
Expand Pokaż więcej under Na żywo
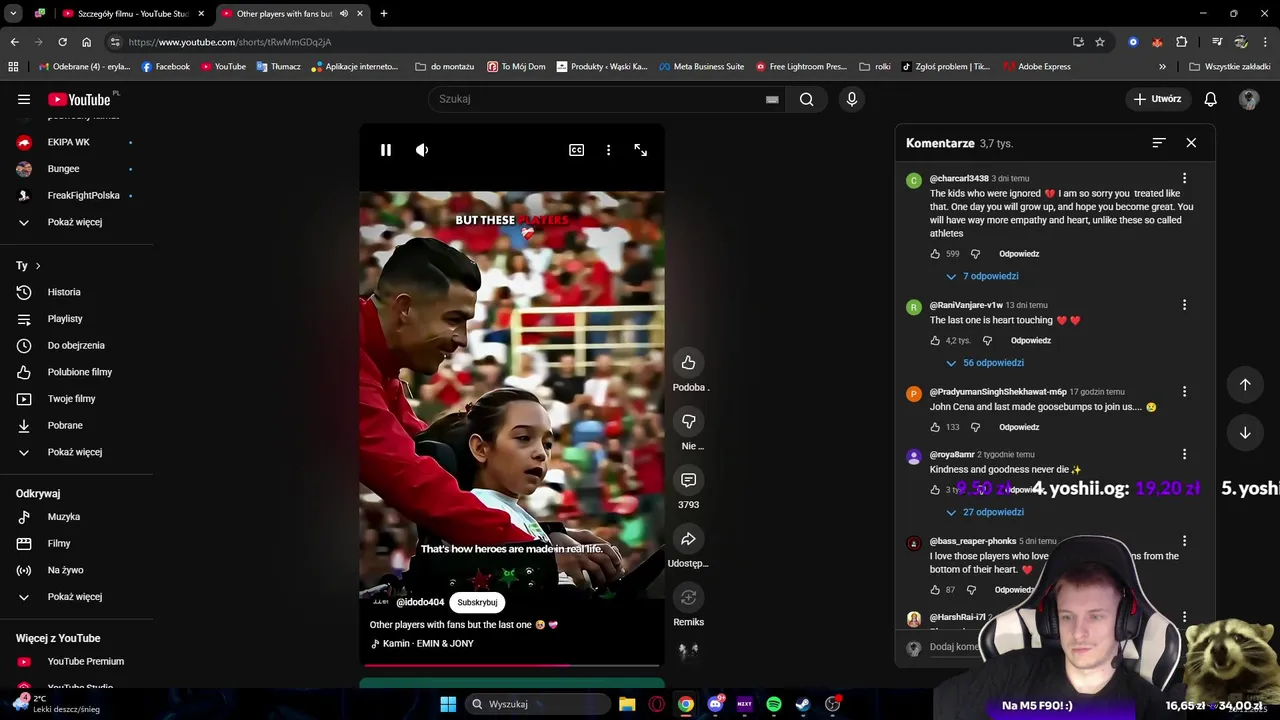(76, 597)
